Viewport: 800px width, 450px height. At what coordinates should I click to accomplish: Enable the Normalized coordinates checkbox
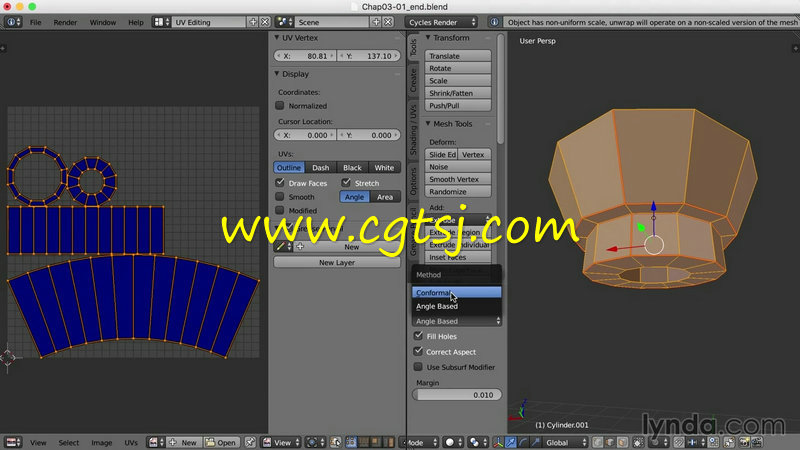point(280,106)
